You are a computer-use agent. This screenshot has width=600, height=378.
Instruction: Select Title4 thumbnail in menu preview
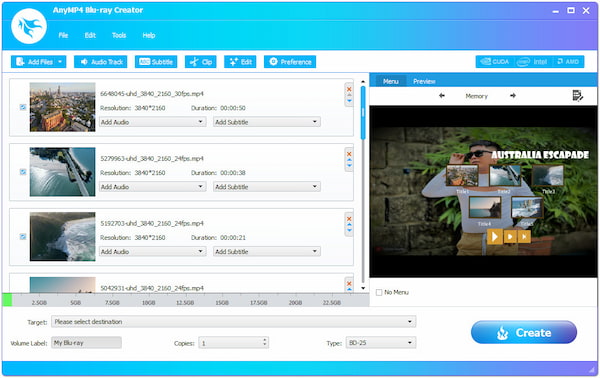coord(484,207)
